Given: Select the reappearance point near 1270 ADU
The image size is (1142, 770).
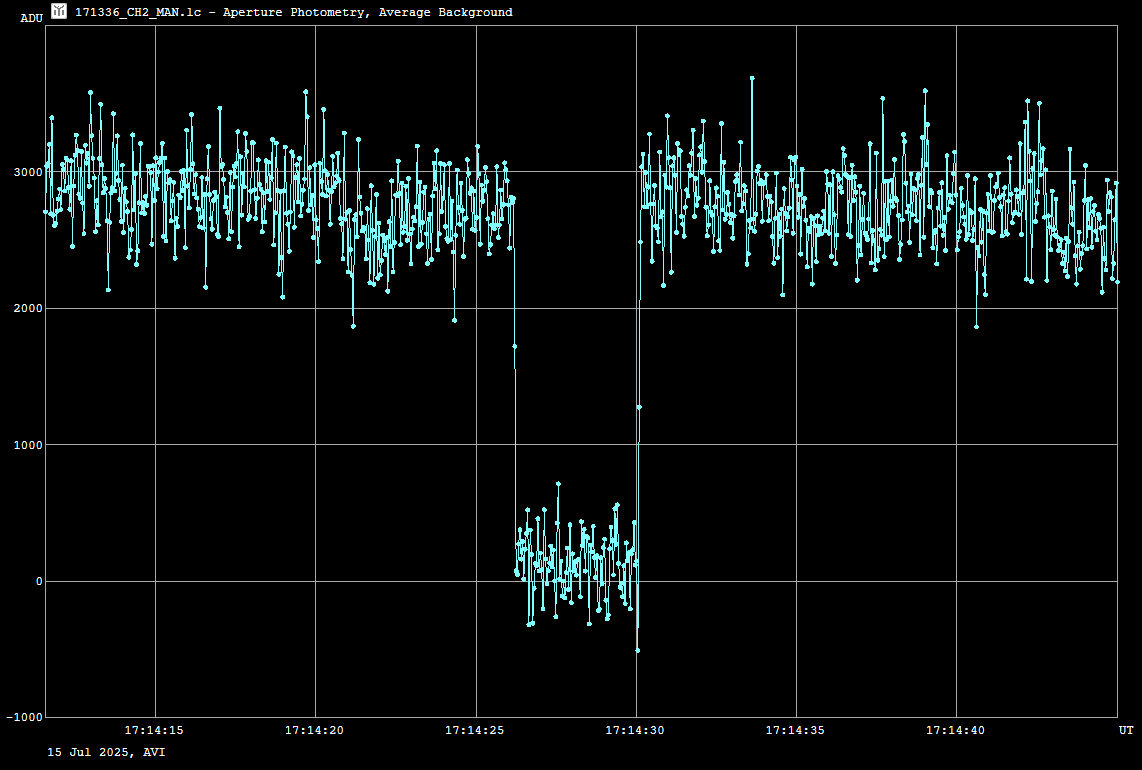Looking at the screenshot, I should tap(639, 407).
